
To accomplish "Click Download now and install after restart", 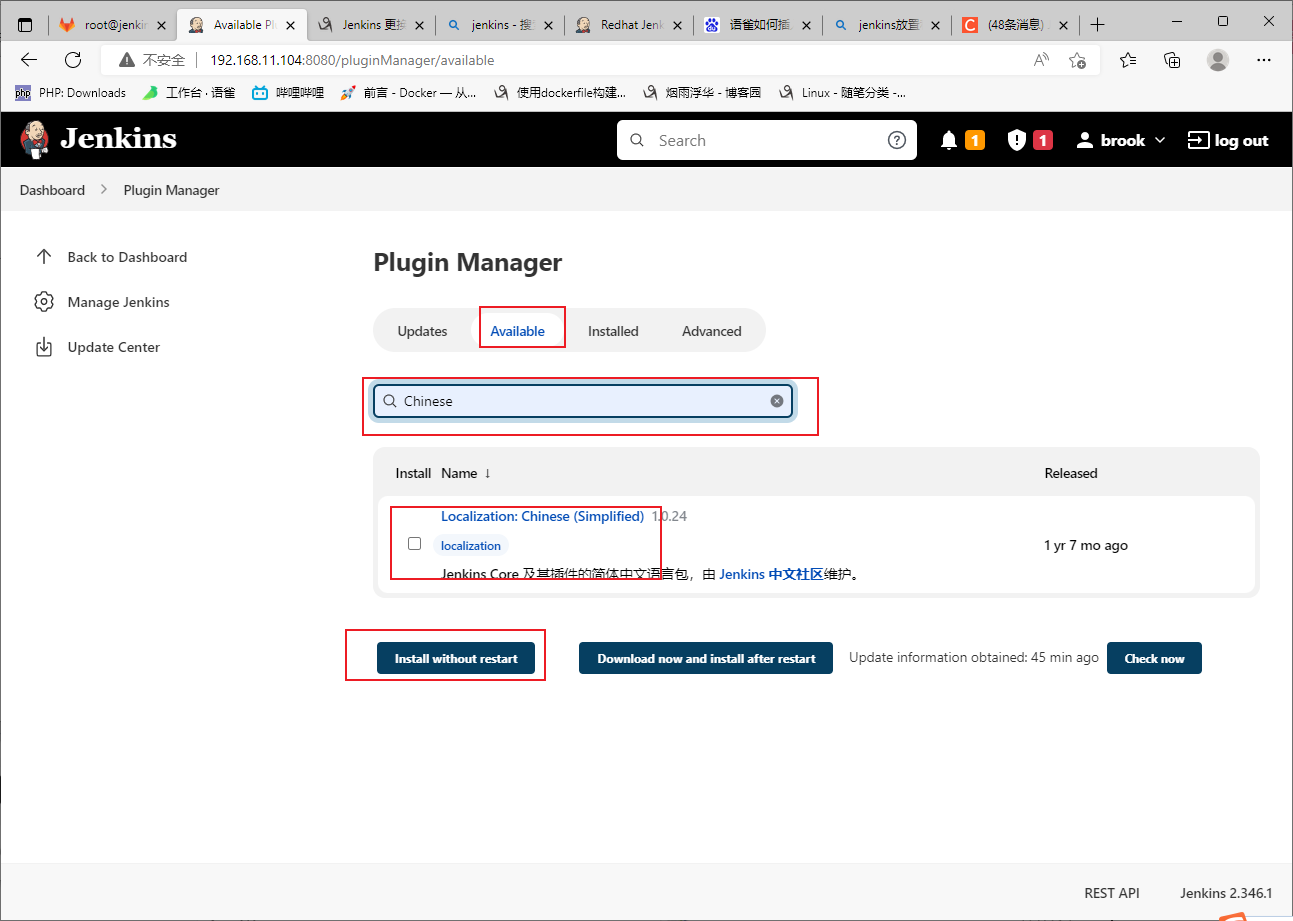I will coord(706,658).
